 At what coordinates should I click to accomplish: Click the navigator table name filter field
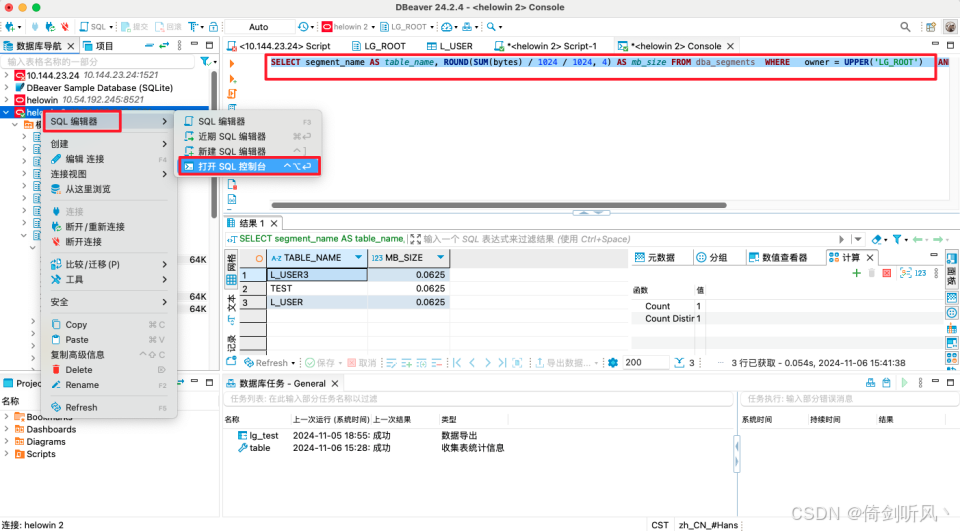tap(99, 62)
